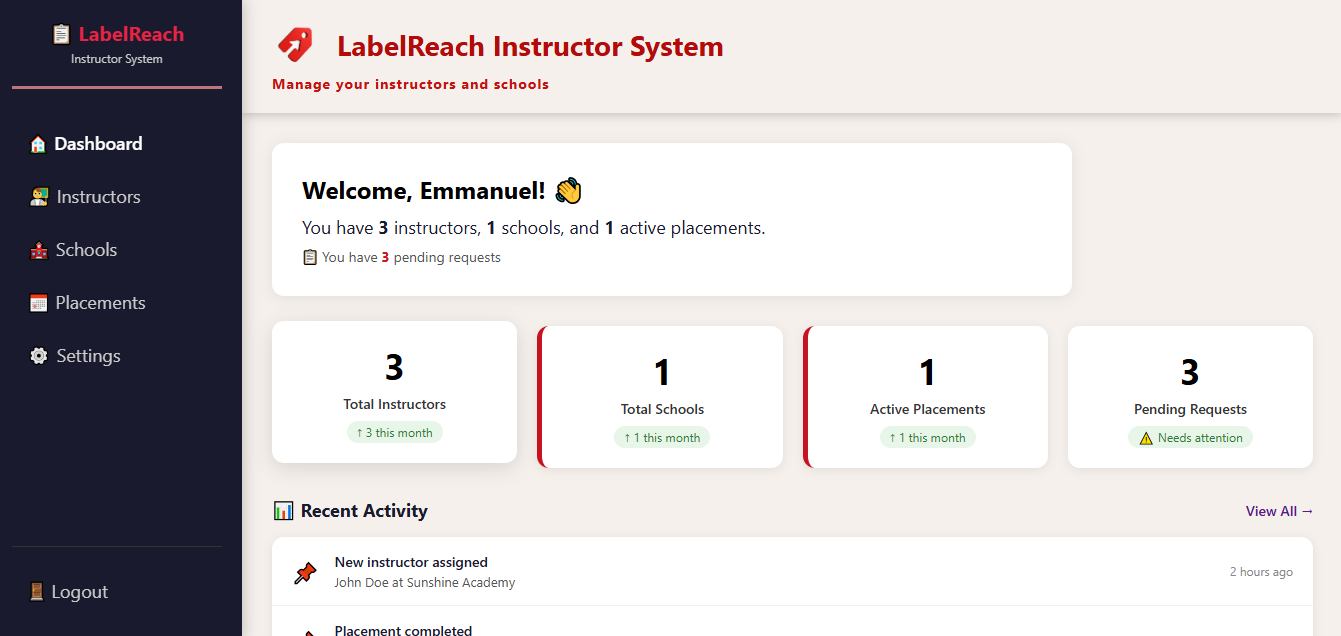1341x636 pixels.
Task: Open the Pending Requests stat card
Action: [x=1190, y=397]
